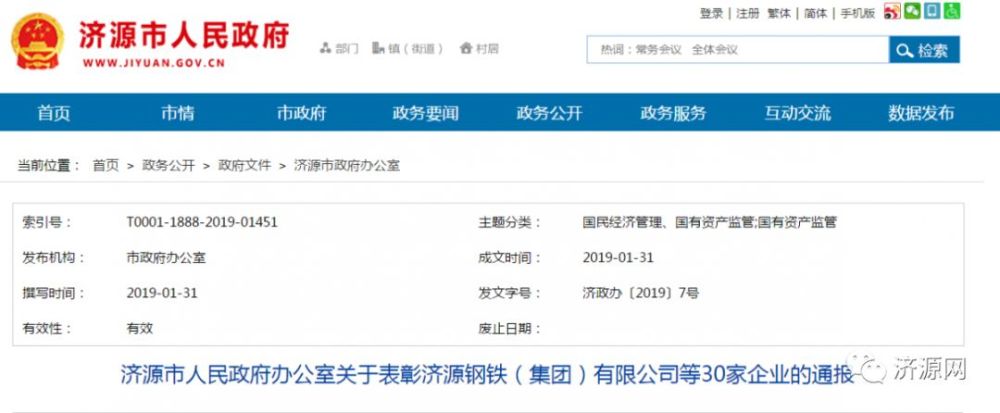Click the 索引号 label
This screenshot has height=413, width=1000.
pos(47,222)
